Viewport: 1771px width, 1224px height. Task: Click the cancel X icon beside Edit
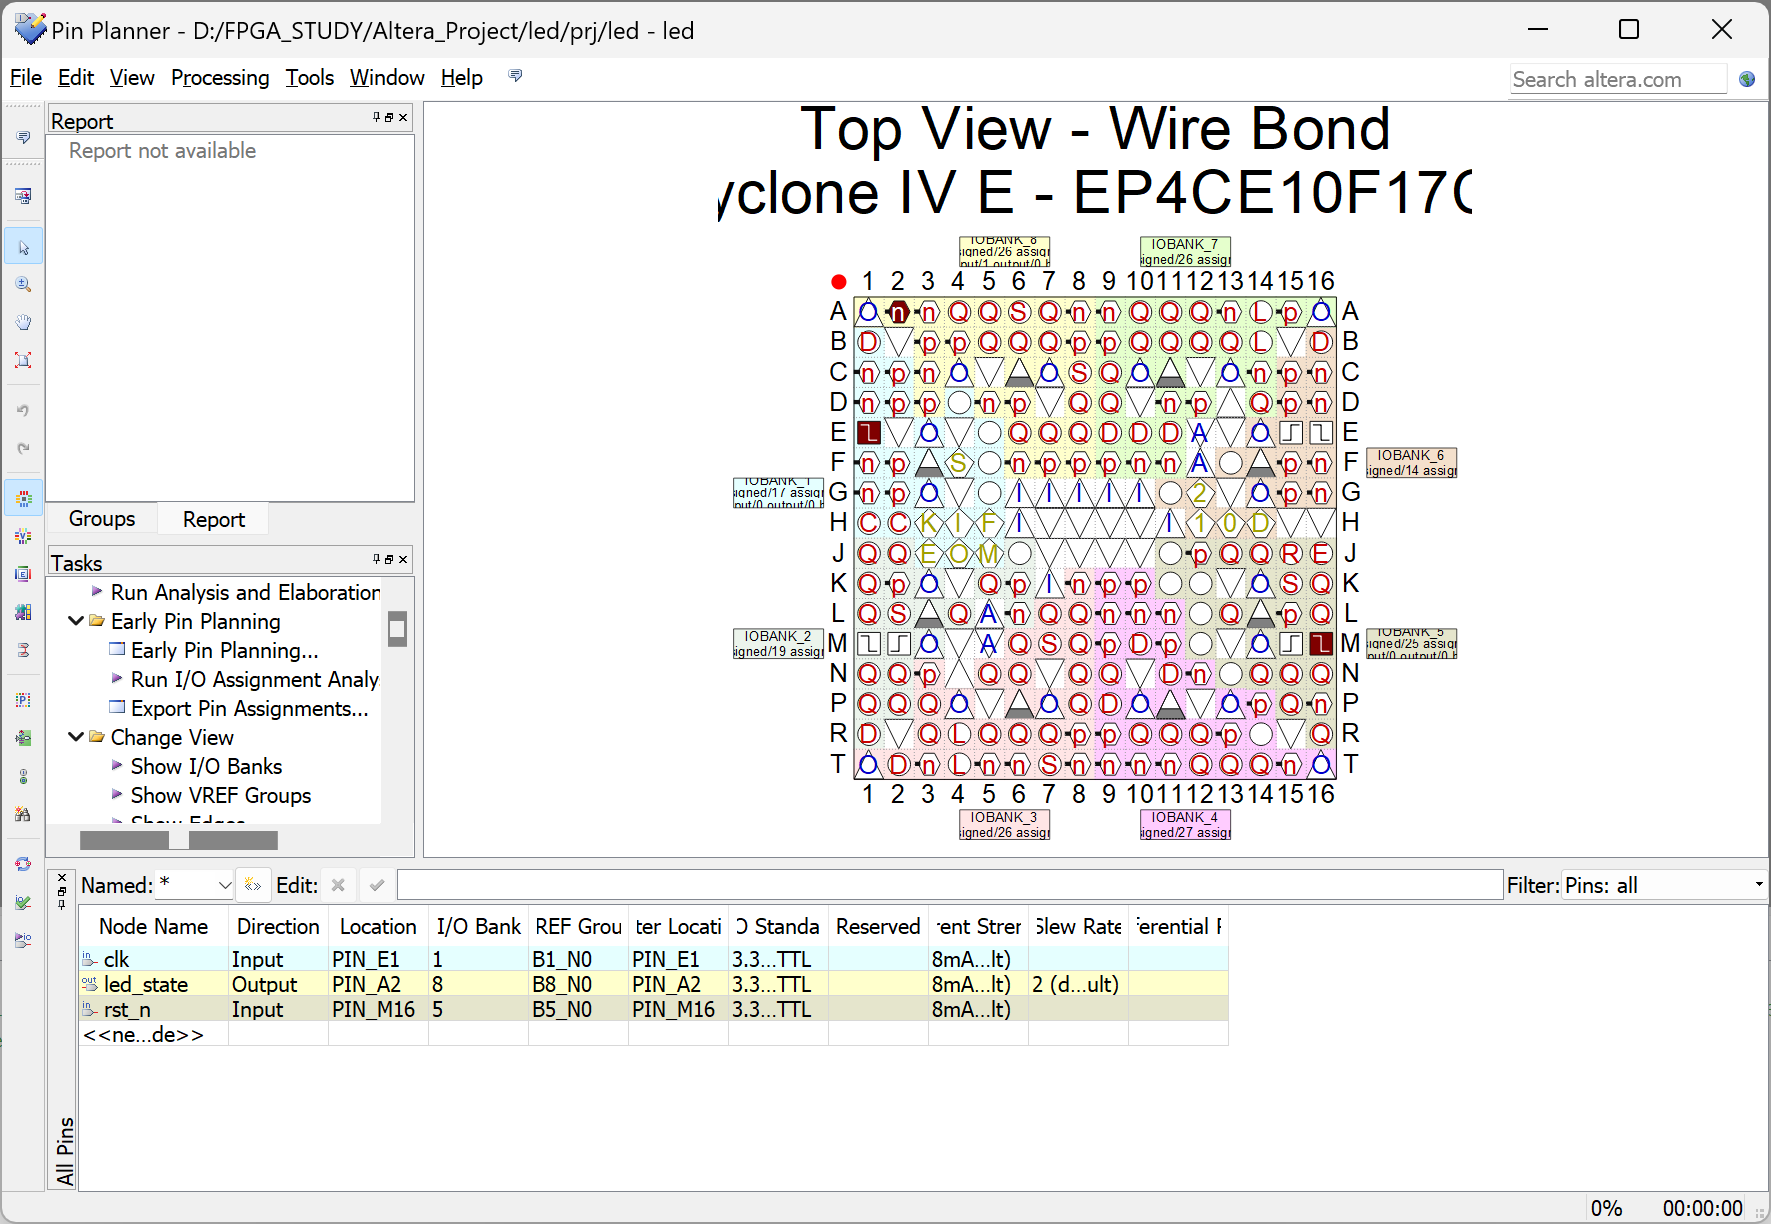click(x=338, y=885)
